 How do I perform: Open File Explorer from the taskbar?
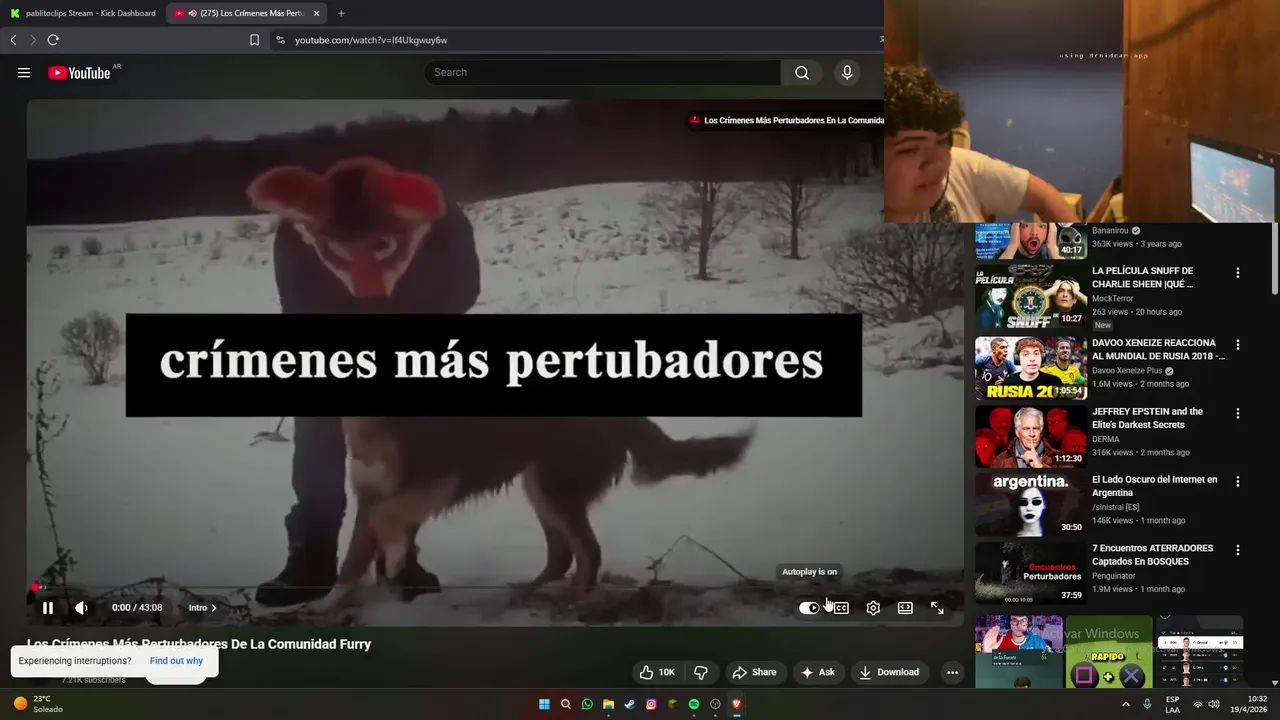[x=608, y=704]
